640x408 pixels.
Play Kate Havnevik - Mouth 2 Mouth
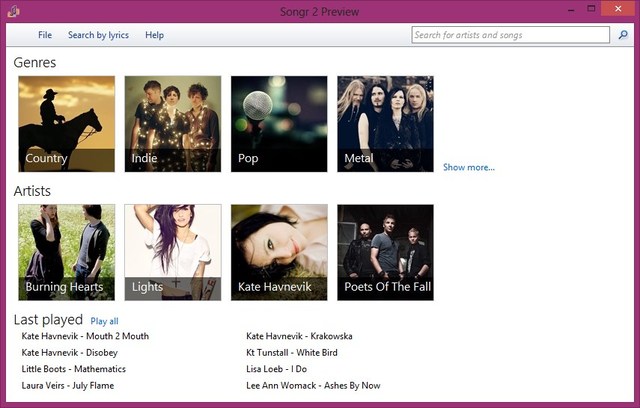[85, 337]
